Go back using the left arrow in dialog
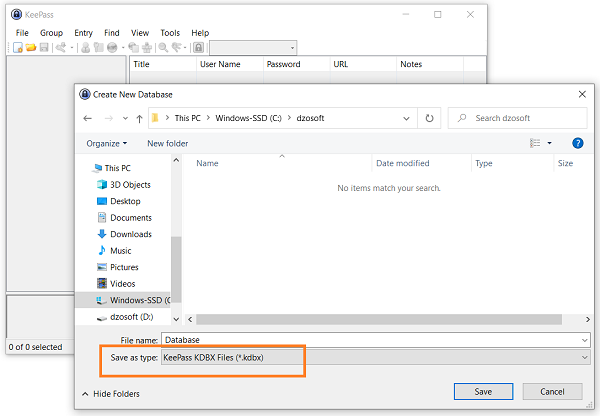This screenshot has width=600, height=416. [x=87, y=118]
